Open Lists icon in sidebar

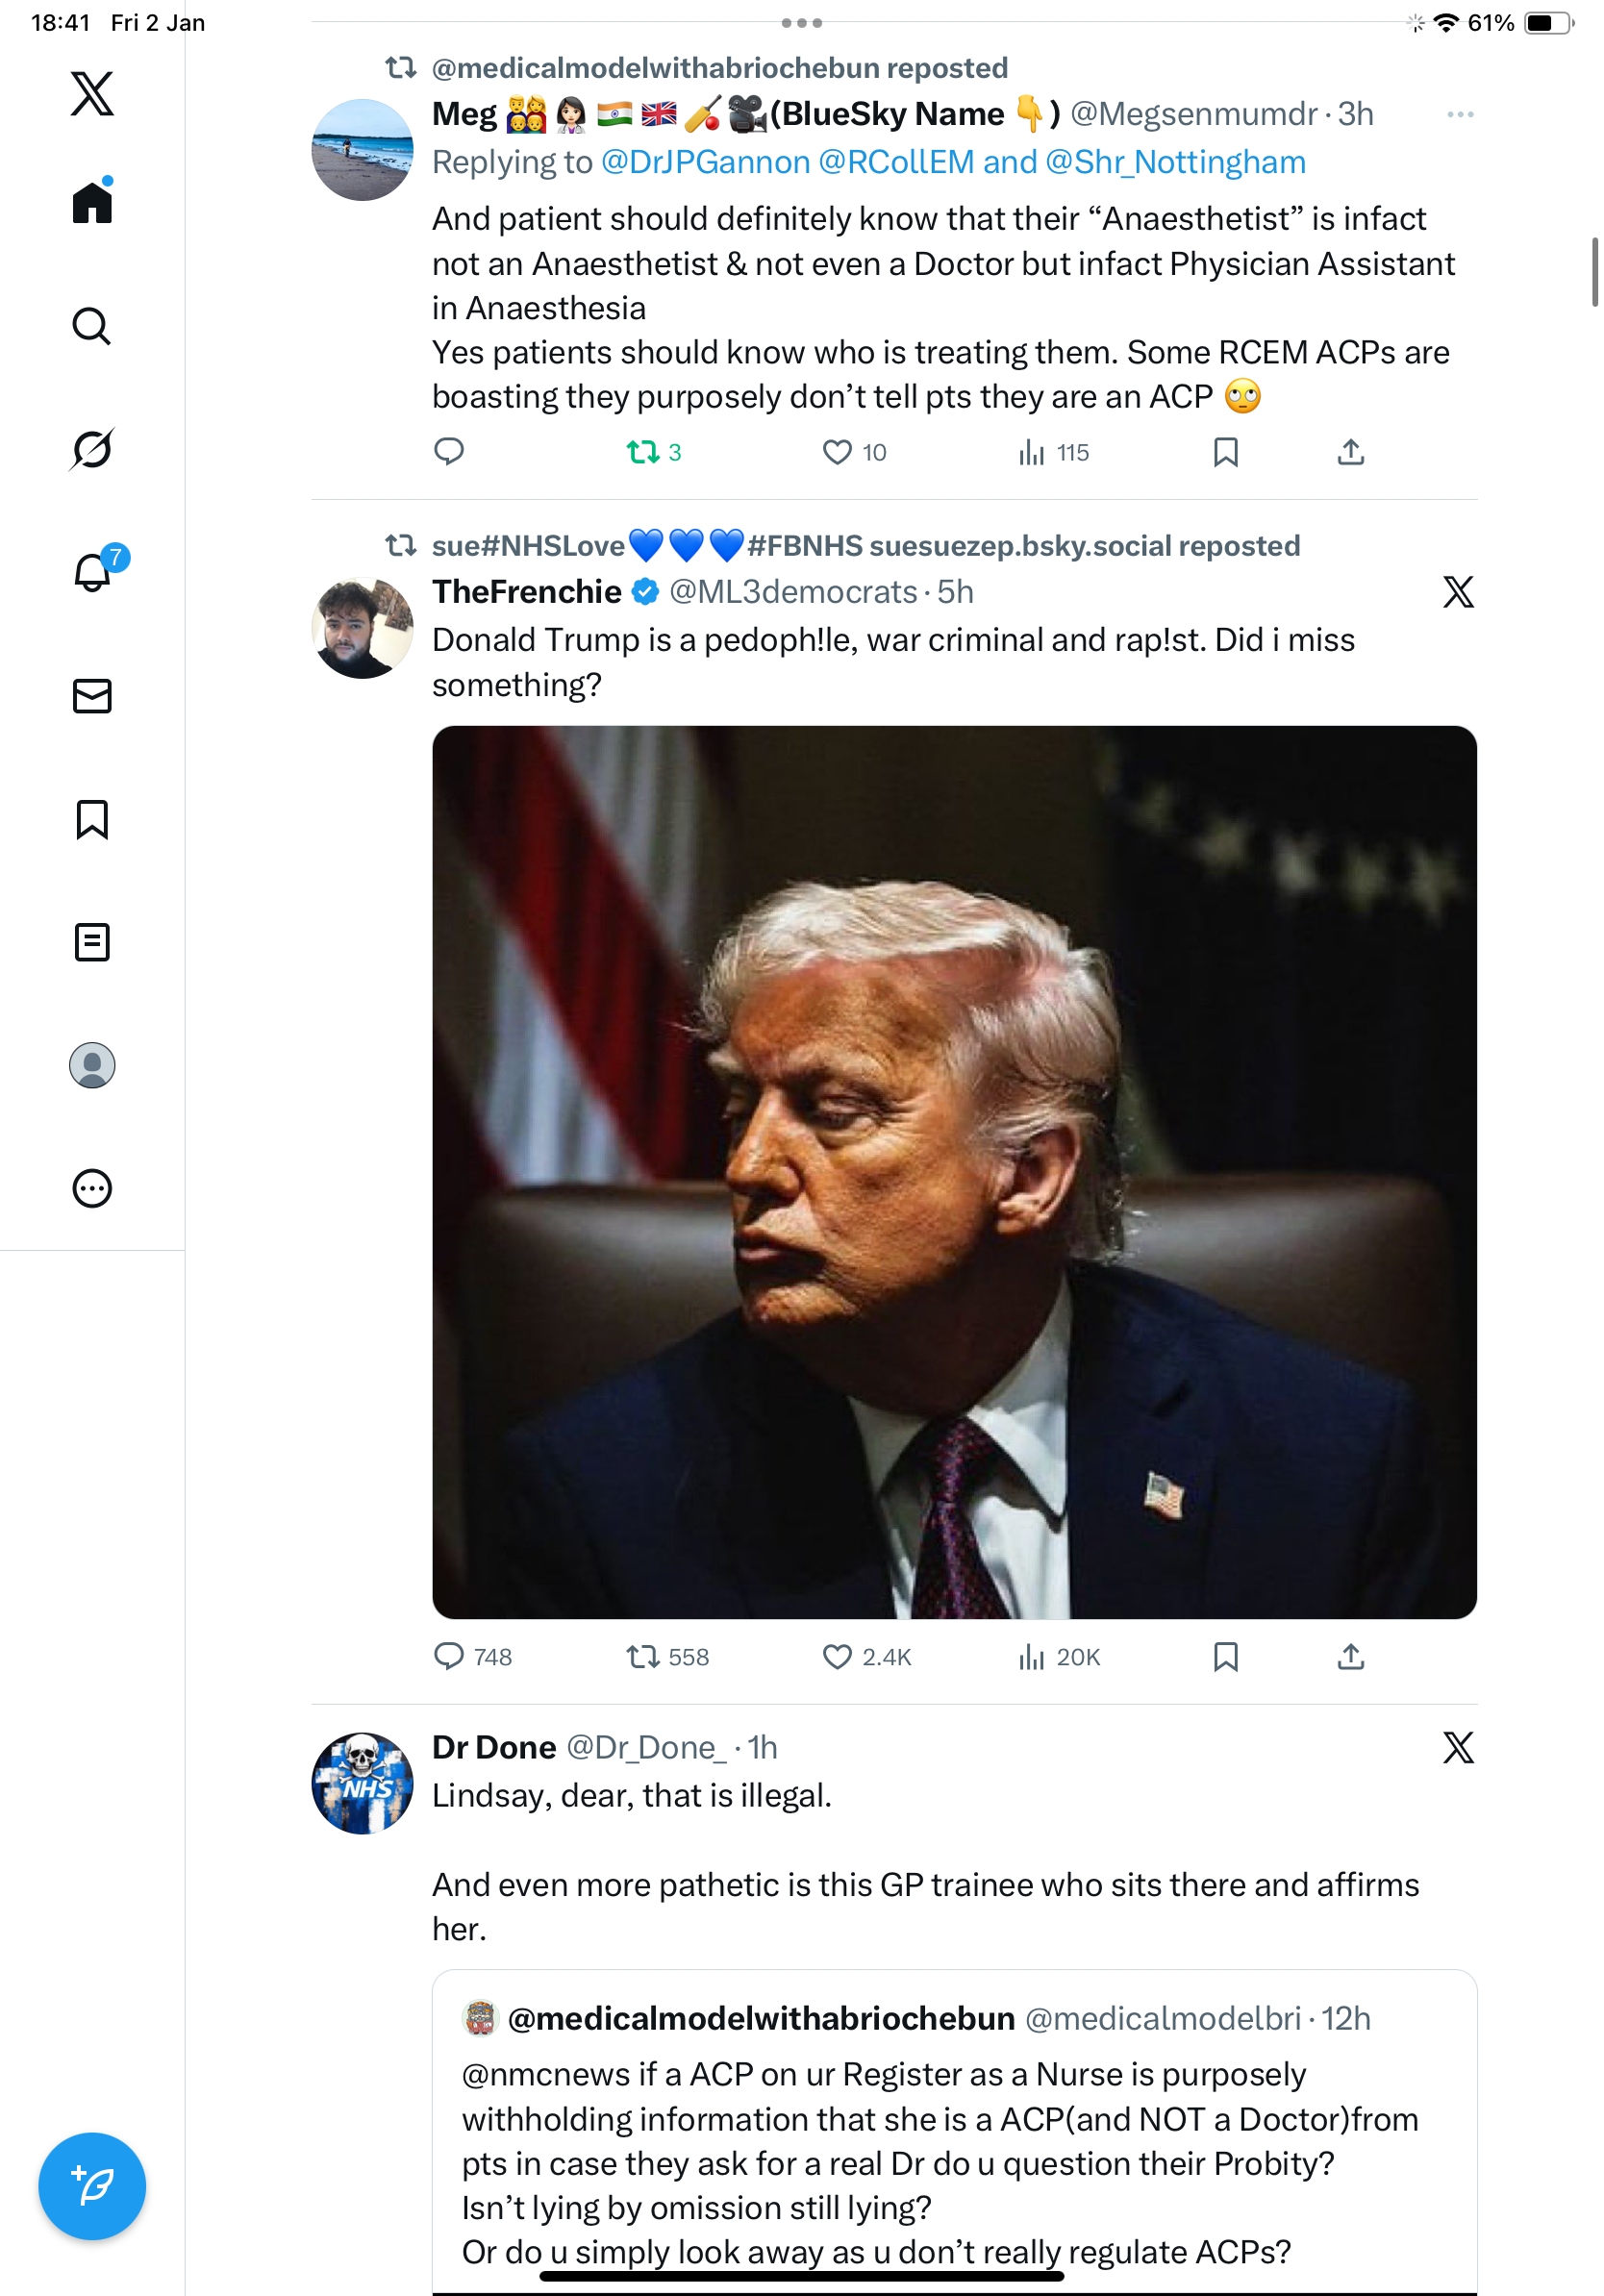pyautogui.click(x=92, y=942)
